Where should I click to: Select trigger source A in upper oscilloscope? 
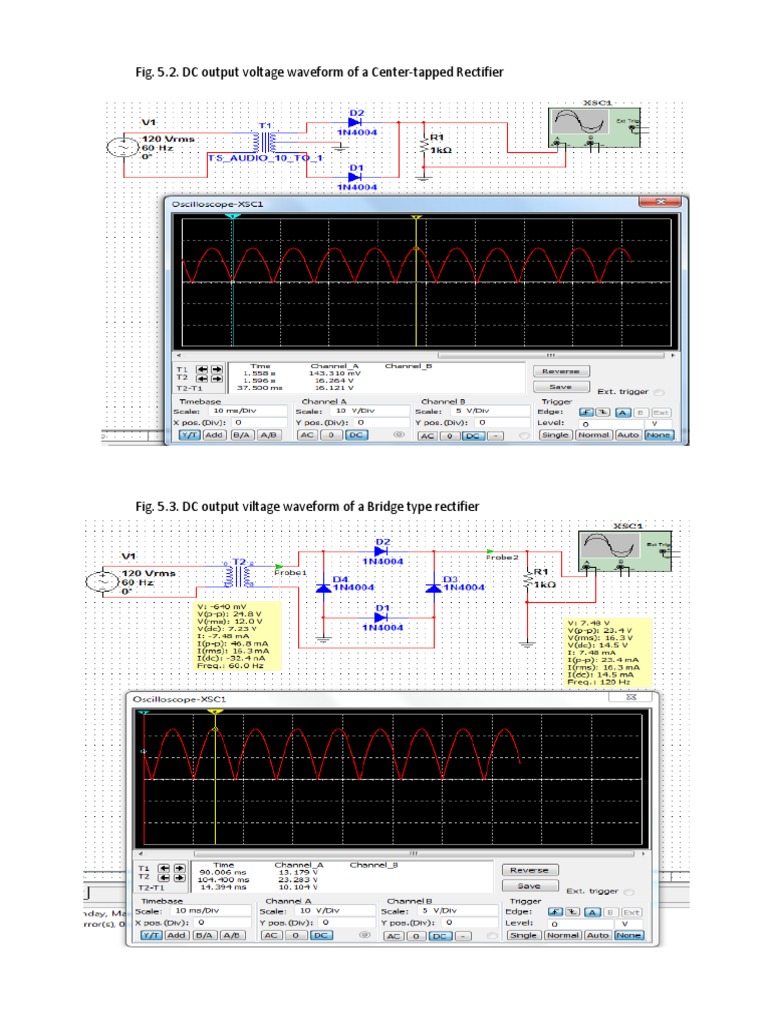[x=622, y=412]
